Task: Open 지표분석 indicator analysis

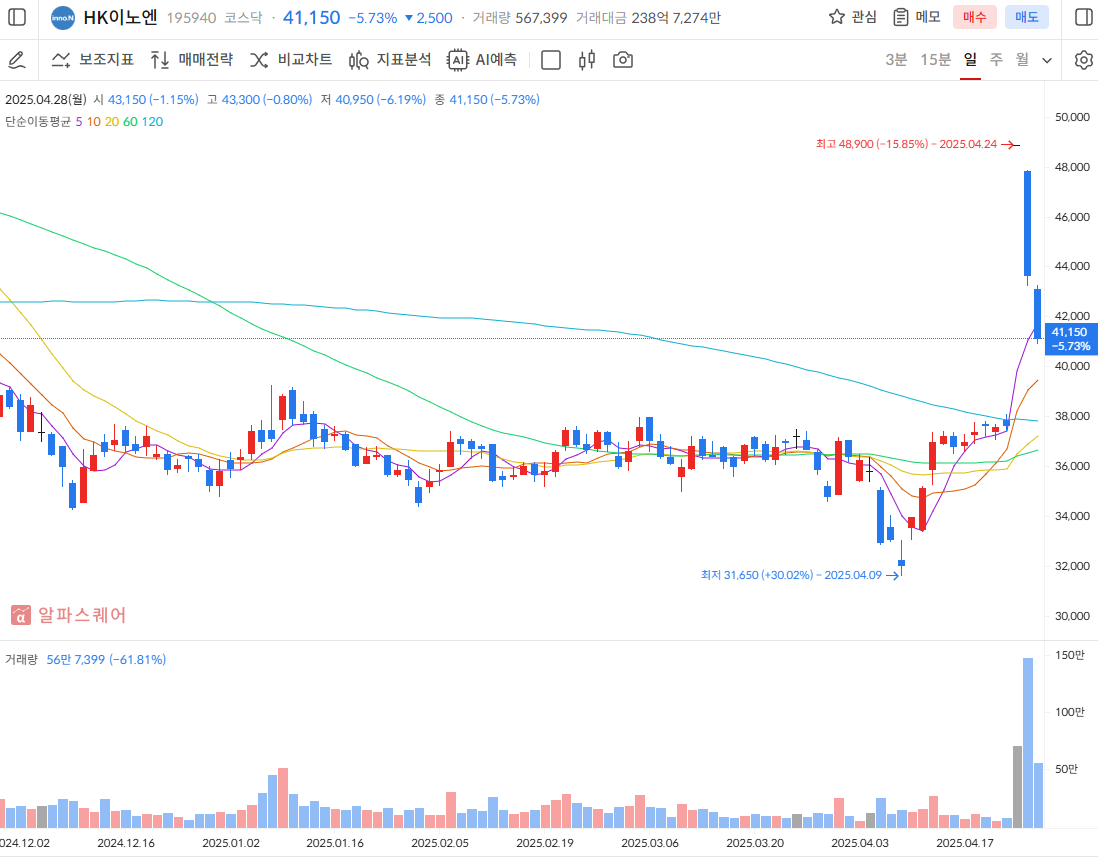Action: click(389, 60)
